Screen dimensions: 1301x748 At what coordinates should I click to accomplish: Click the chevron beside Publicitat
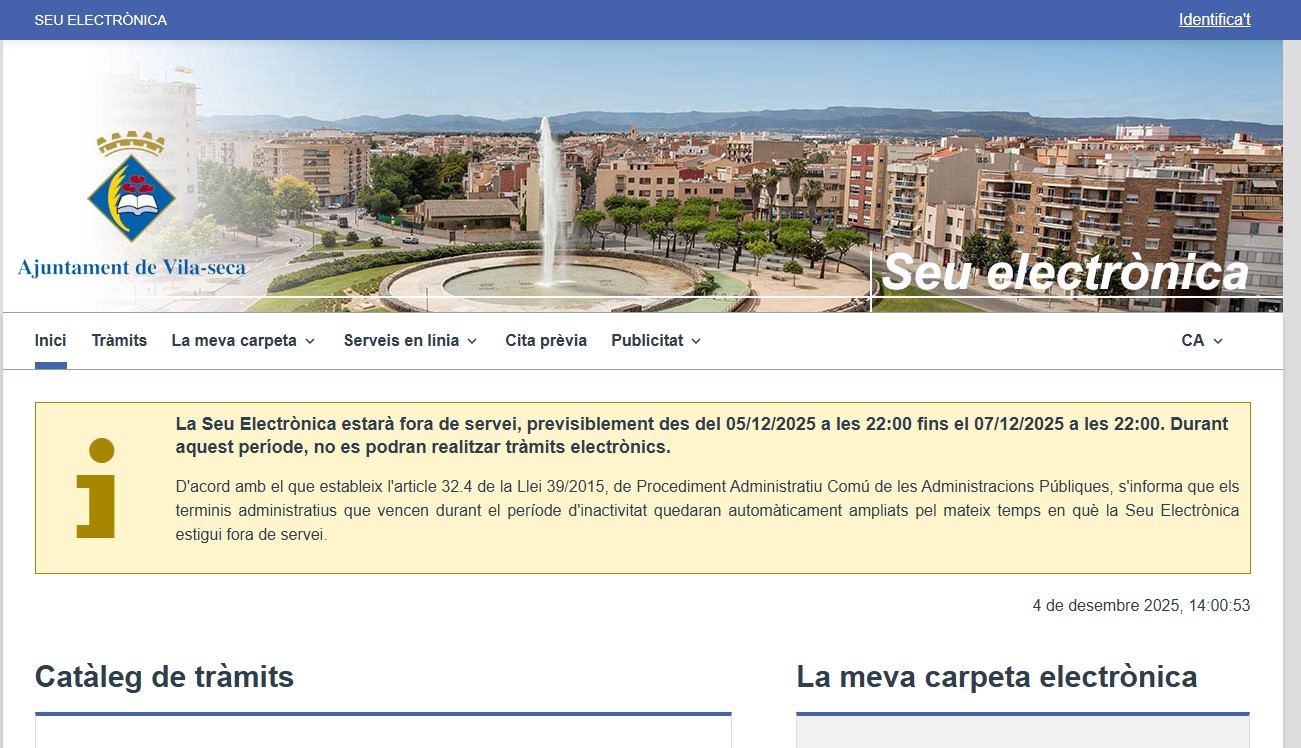pyautogui.click(x=696, y=341)
